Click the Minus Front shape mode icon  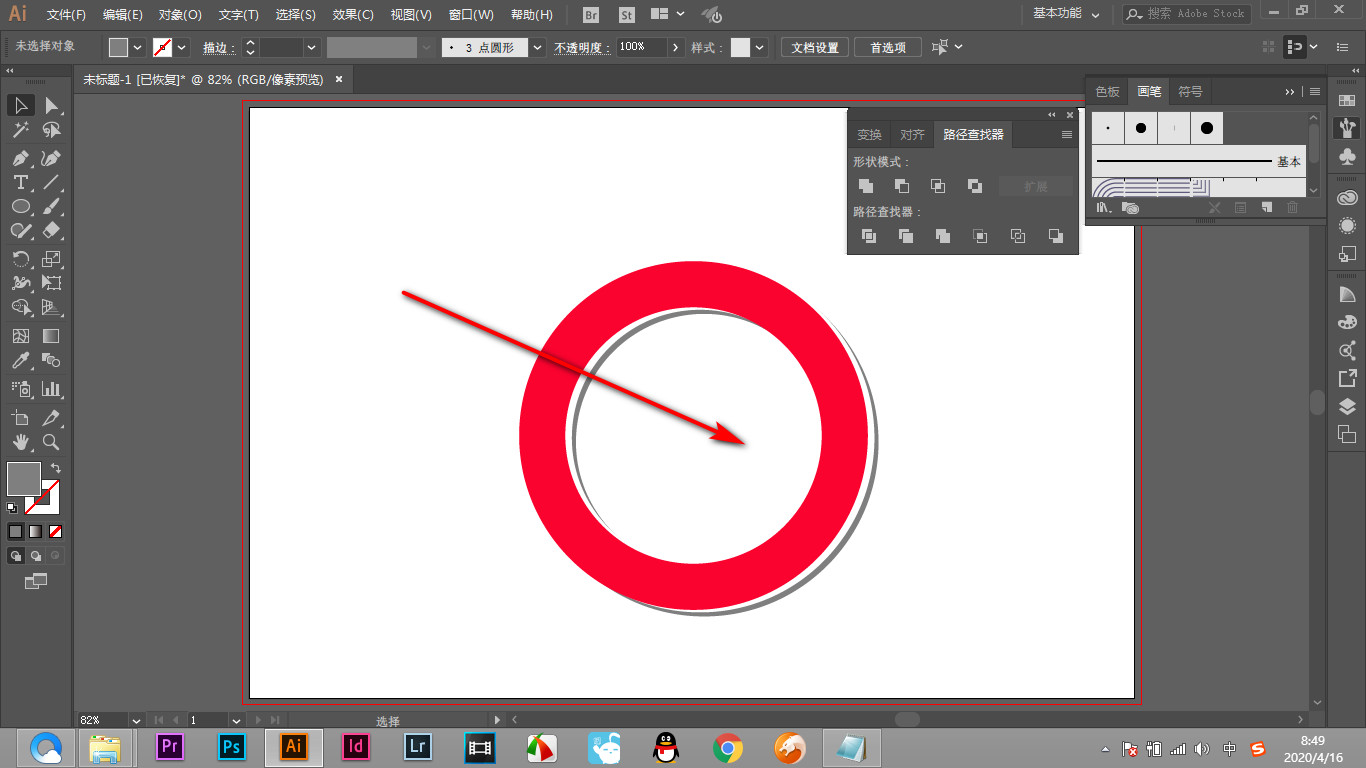pyautogui.click(x=902, y=186)
